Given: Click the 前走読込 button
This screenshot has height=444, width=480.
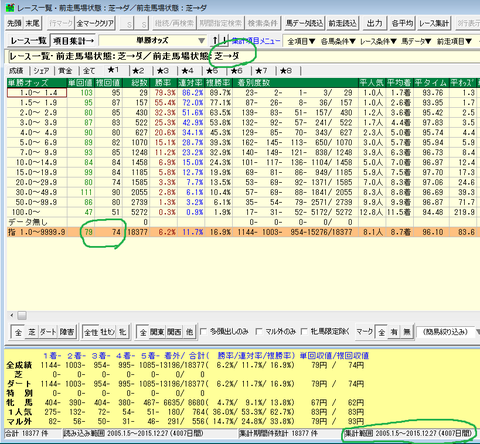Looking at the screenshot, I should (x=342, y=23).
